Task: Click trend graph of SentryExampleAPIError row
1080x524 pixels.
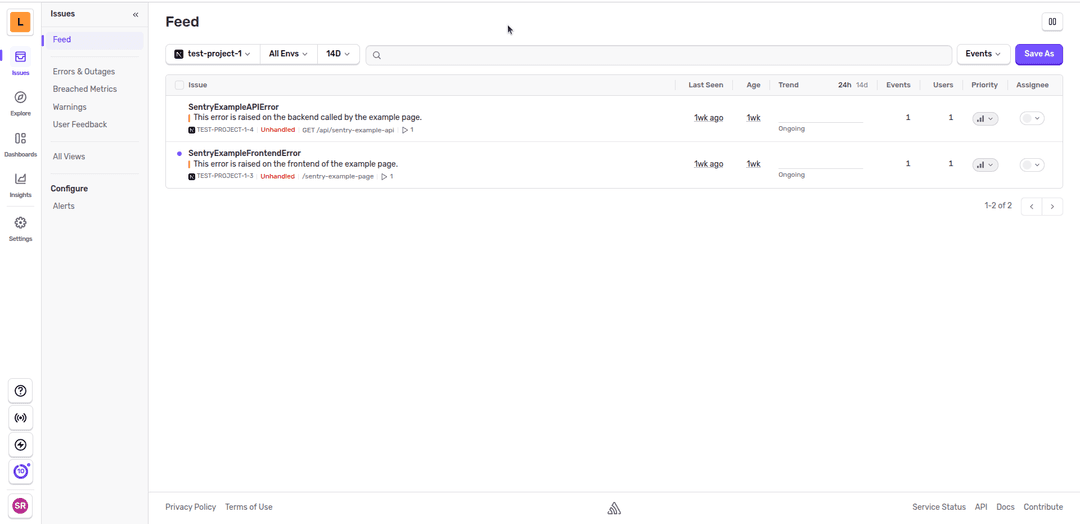Action: pos(820,118)
